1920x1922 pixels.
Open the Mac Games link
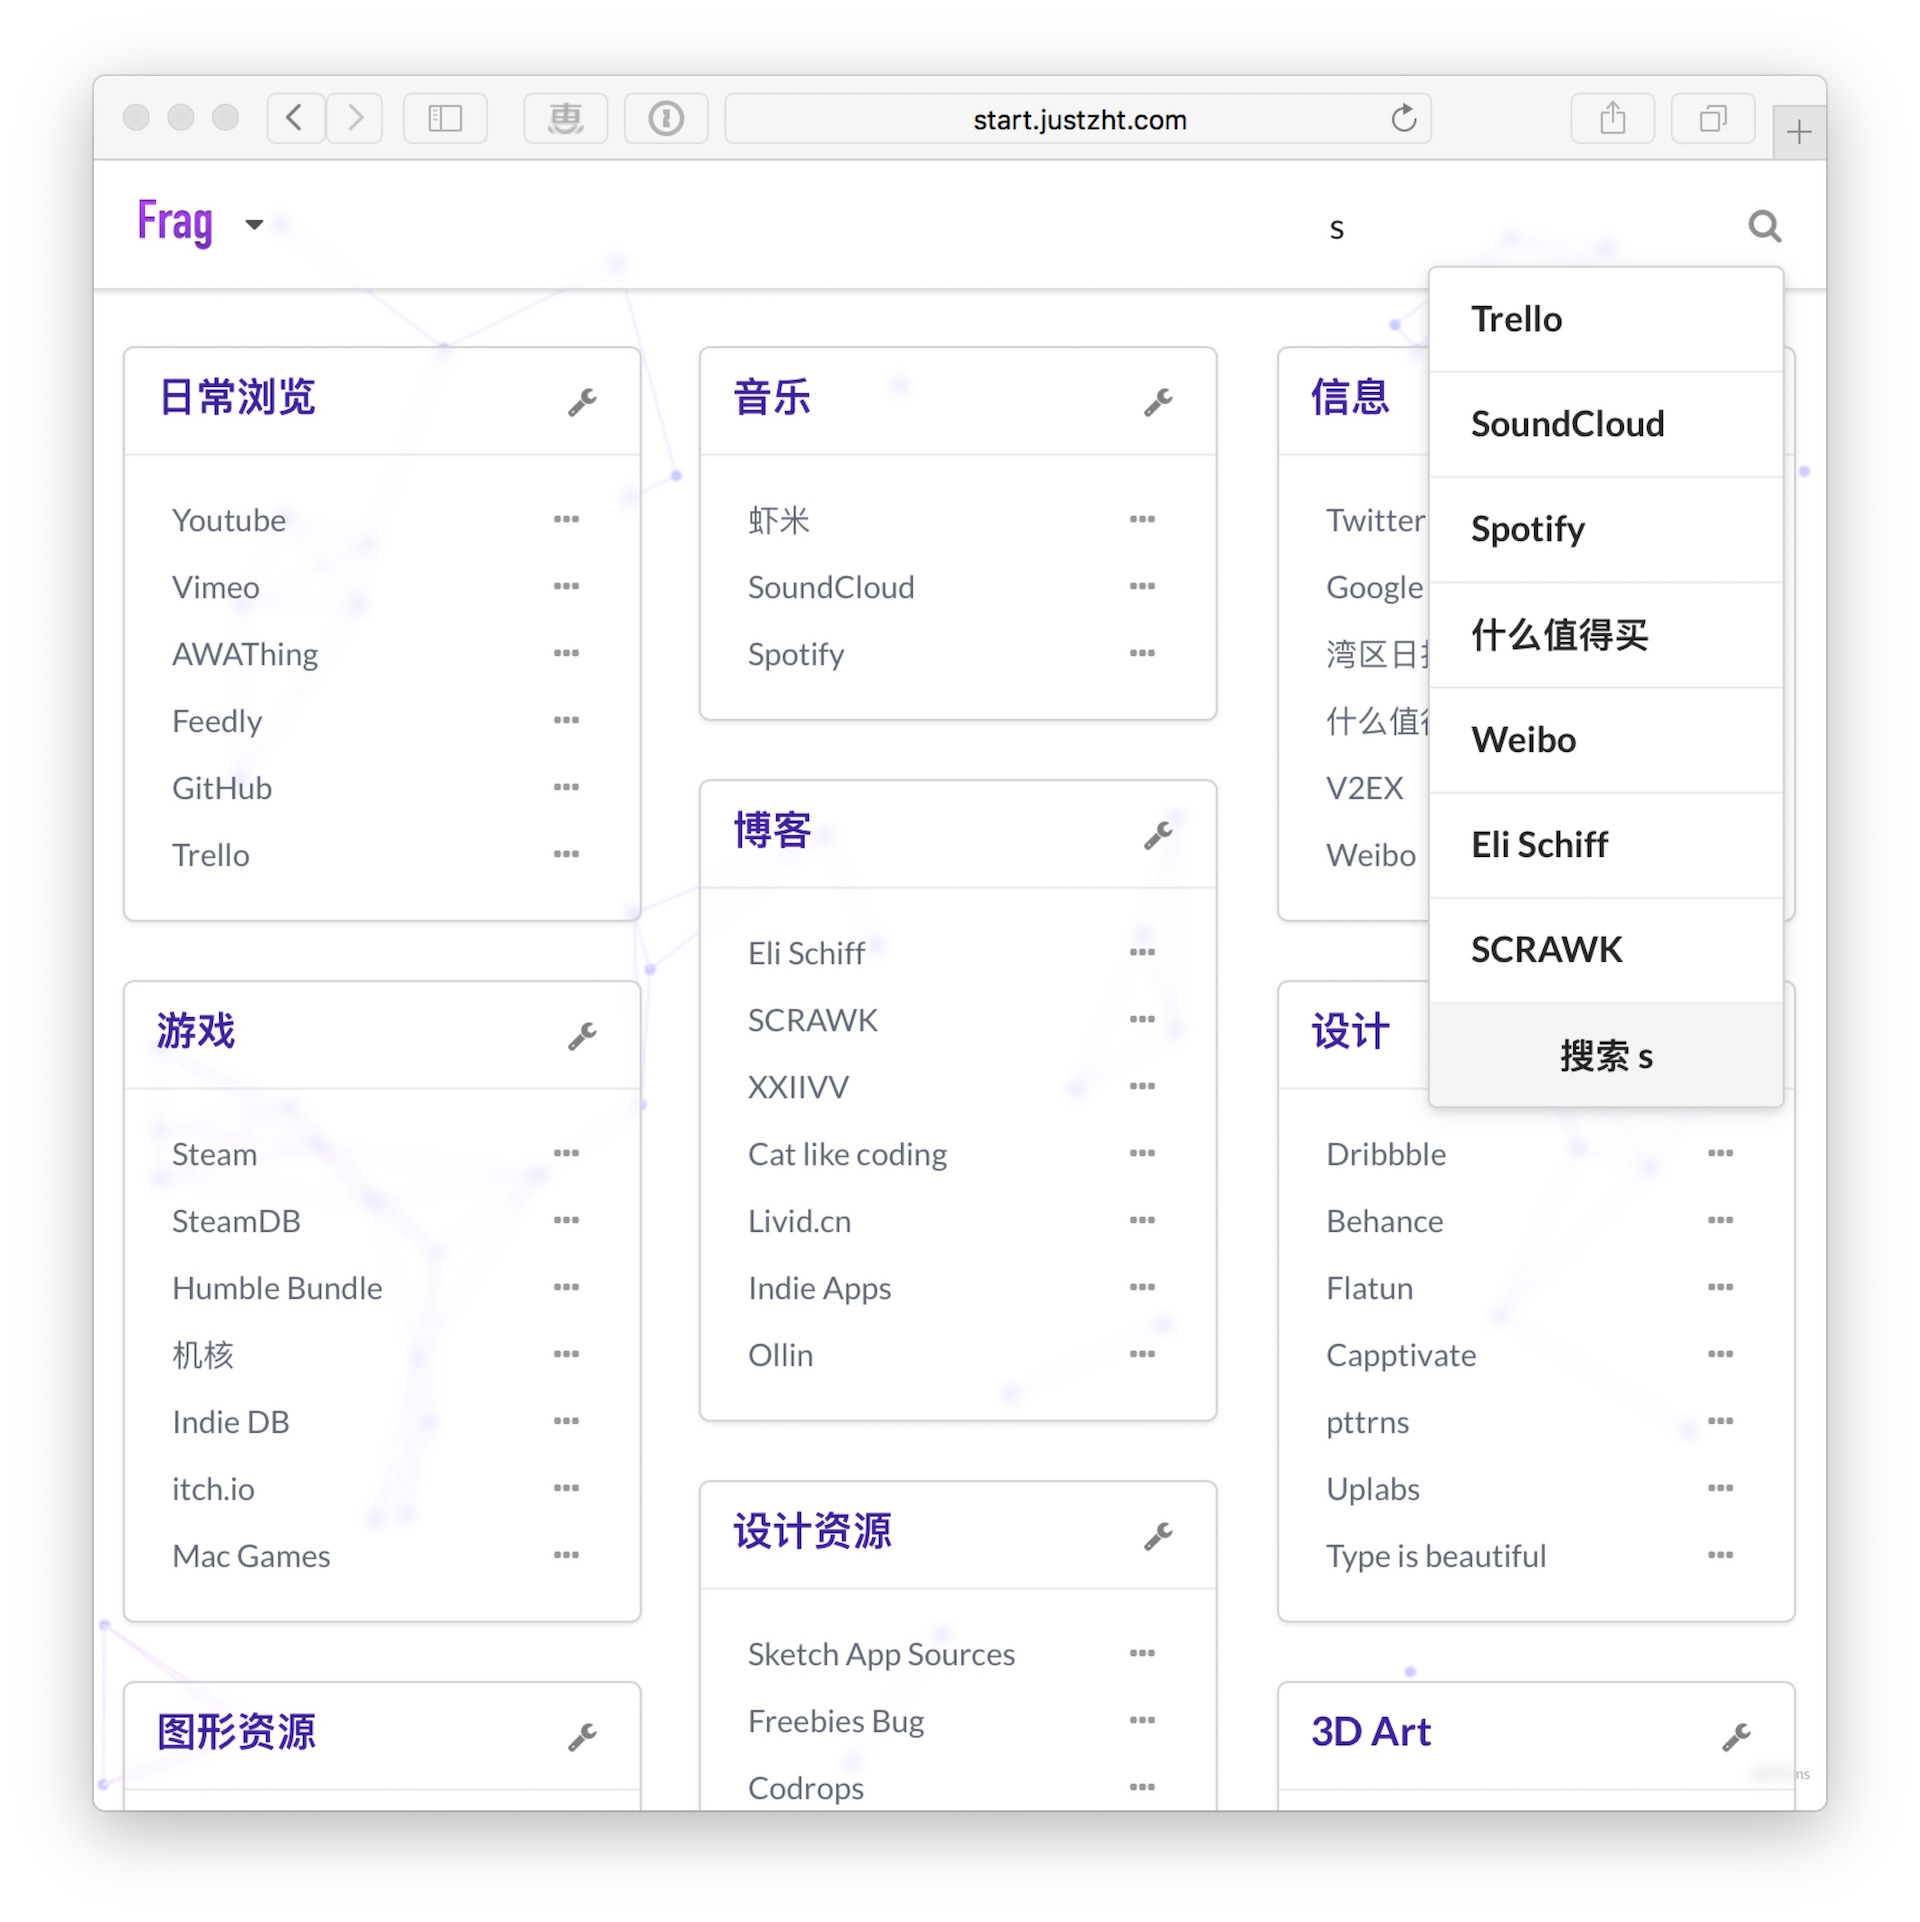point(251,1556)
